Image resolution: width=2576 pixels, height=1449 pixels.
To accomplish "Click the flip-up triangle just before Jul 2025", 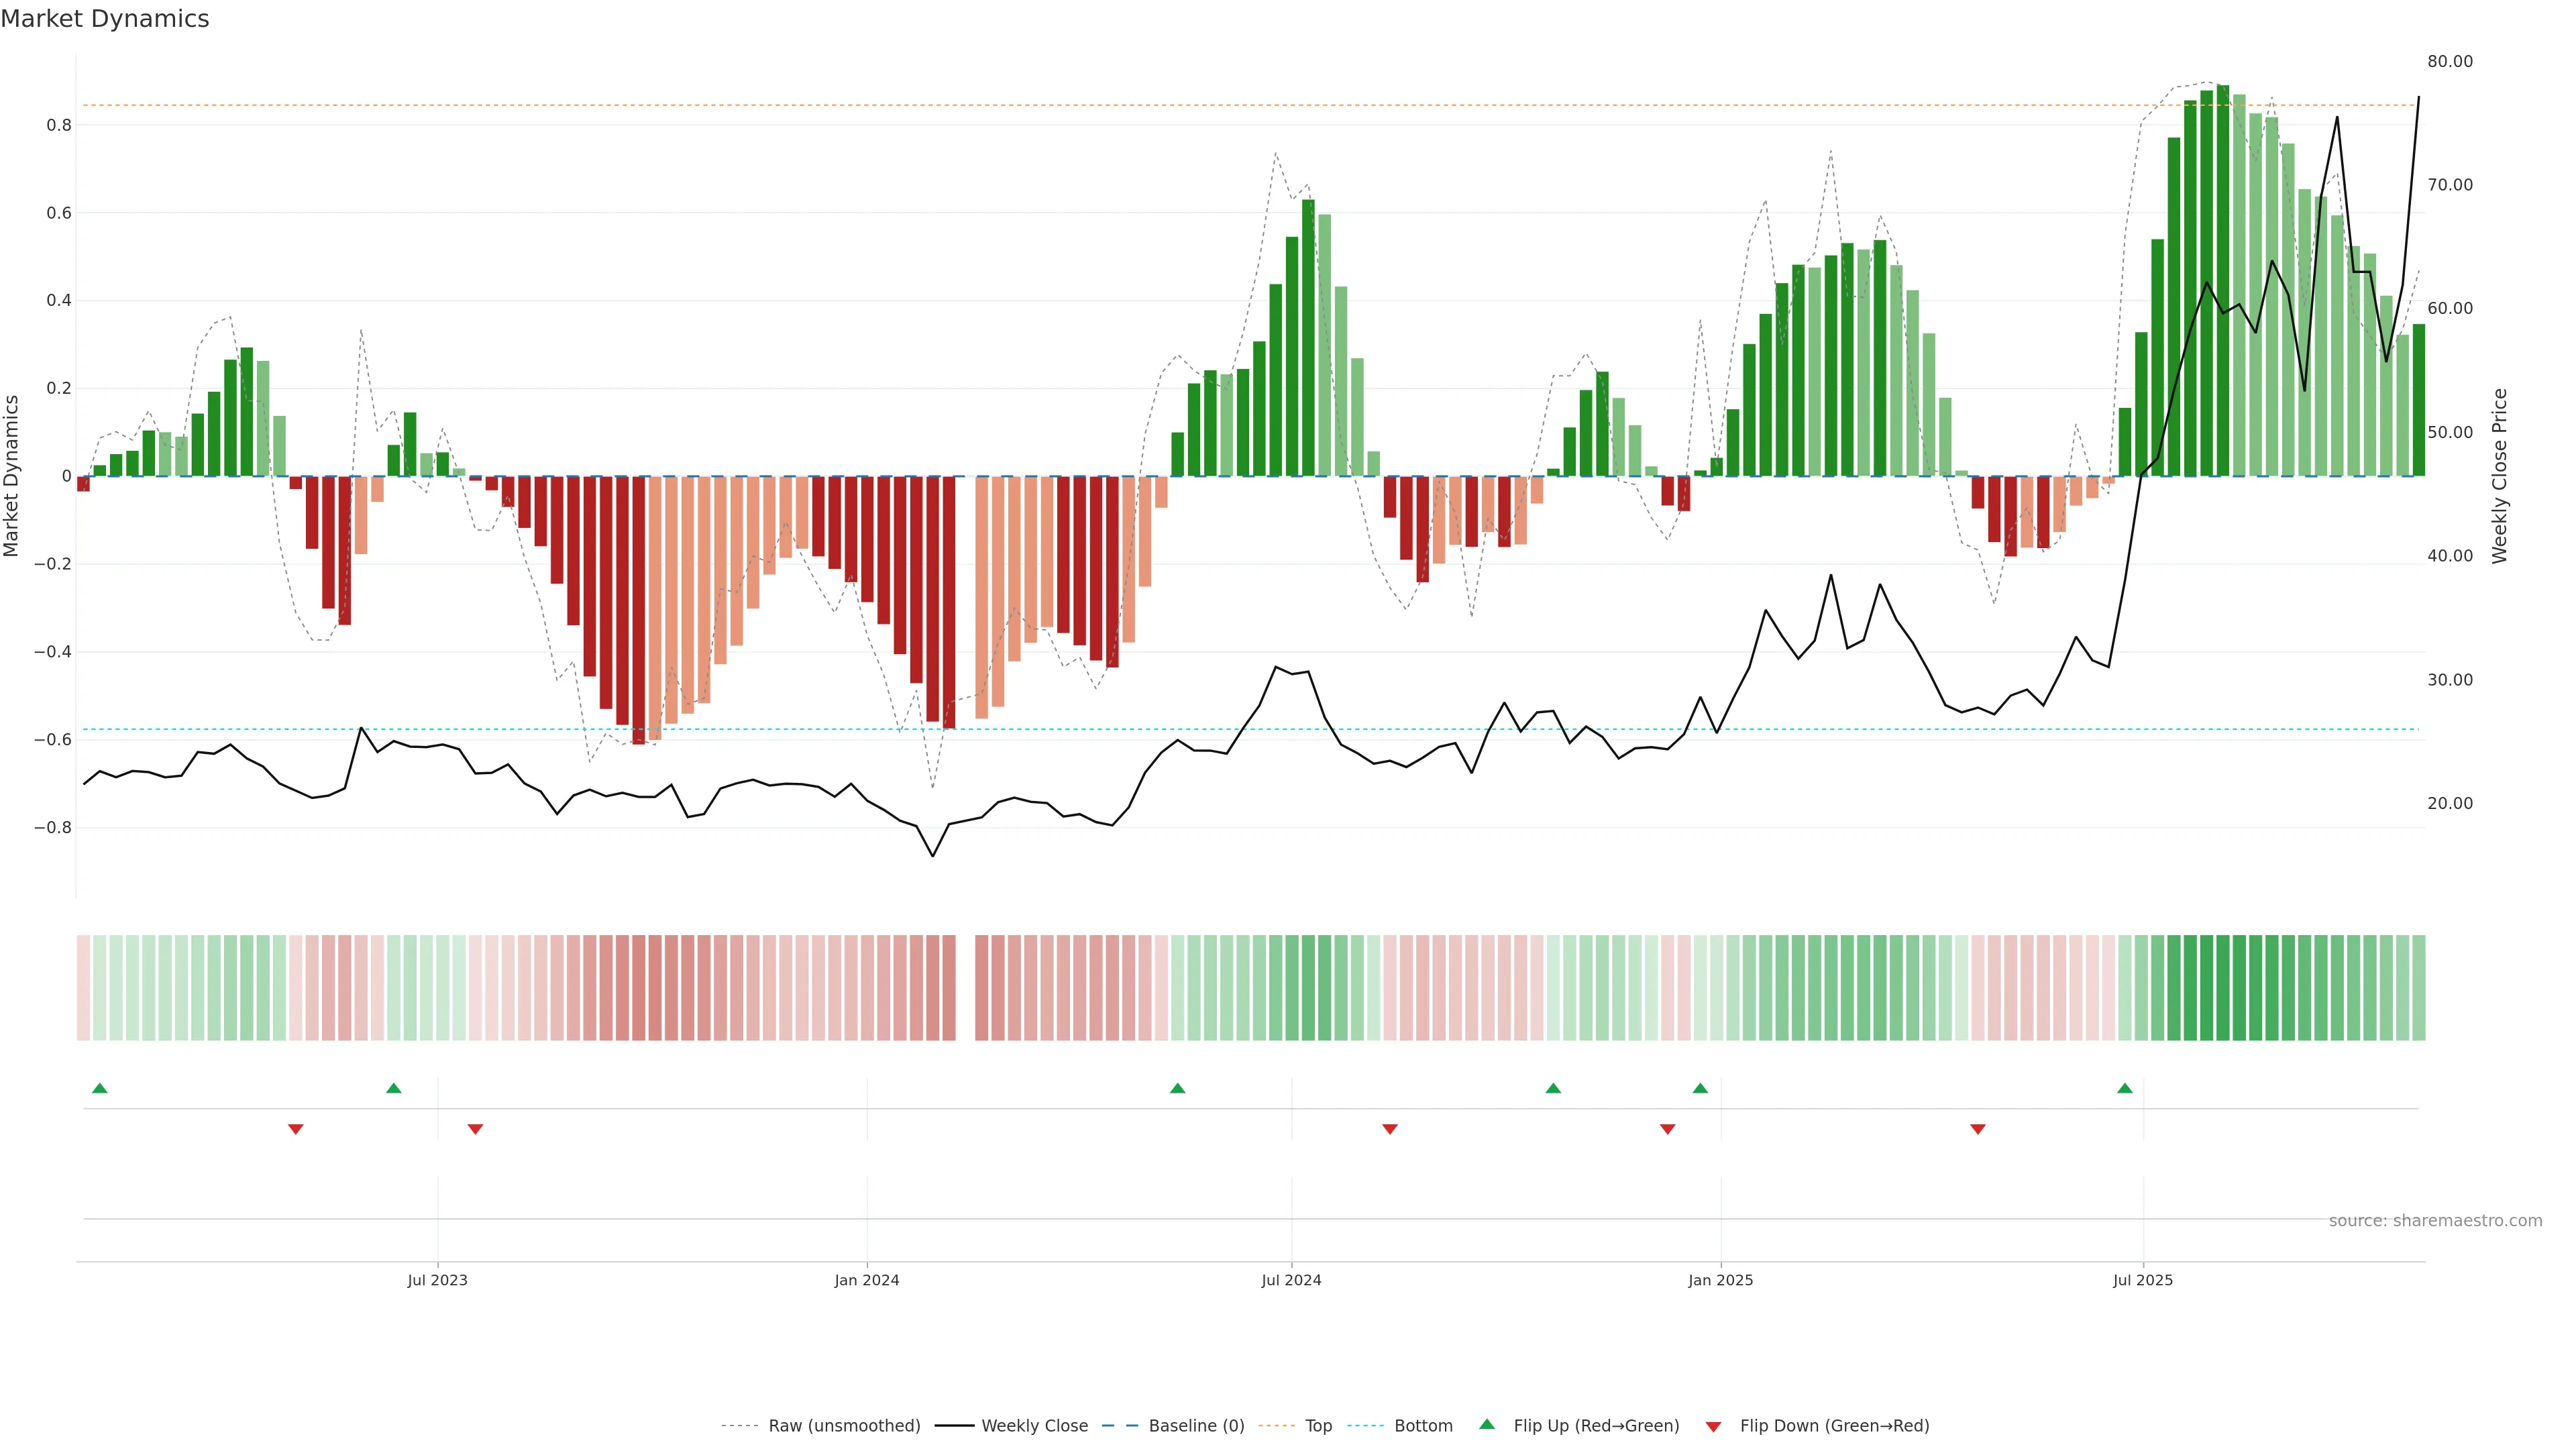I will (2124, 1088).
